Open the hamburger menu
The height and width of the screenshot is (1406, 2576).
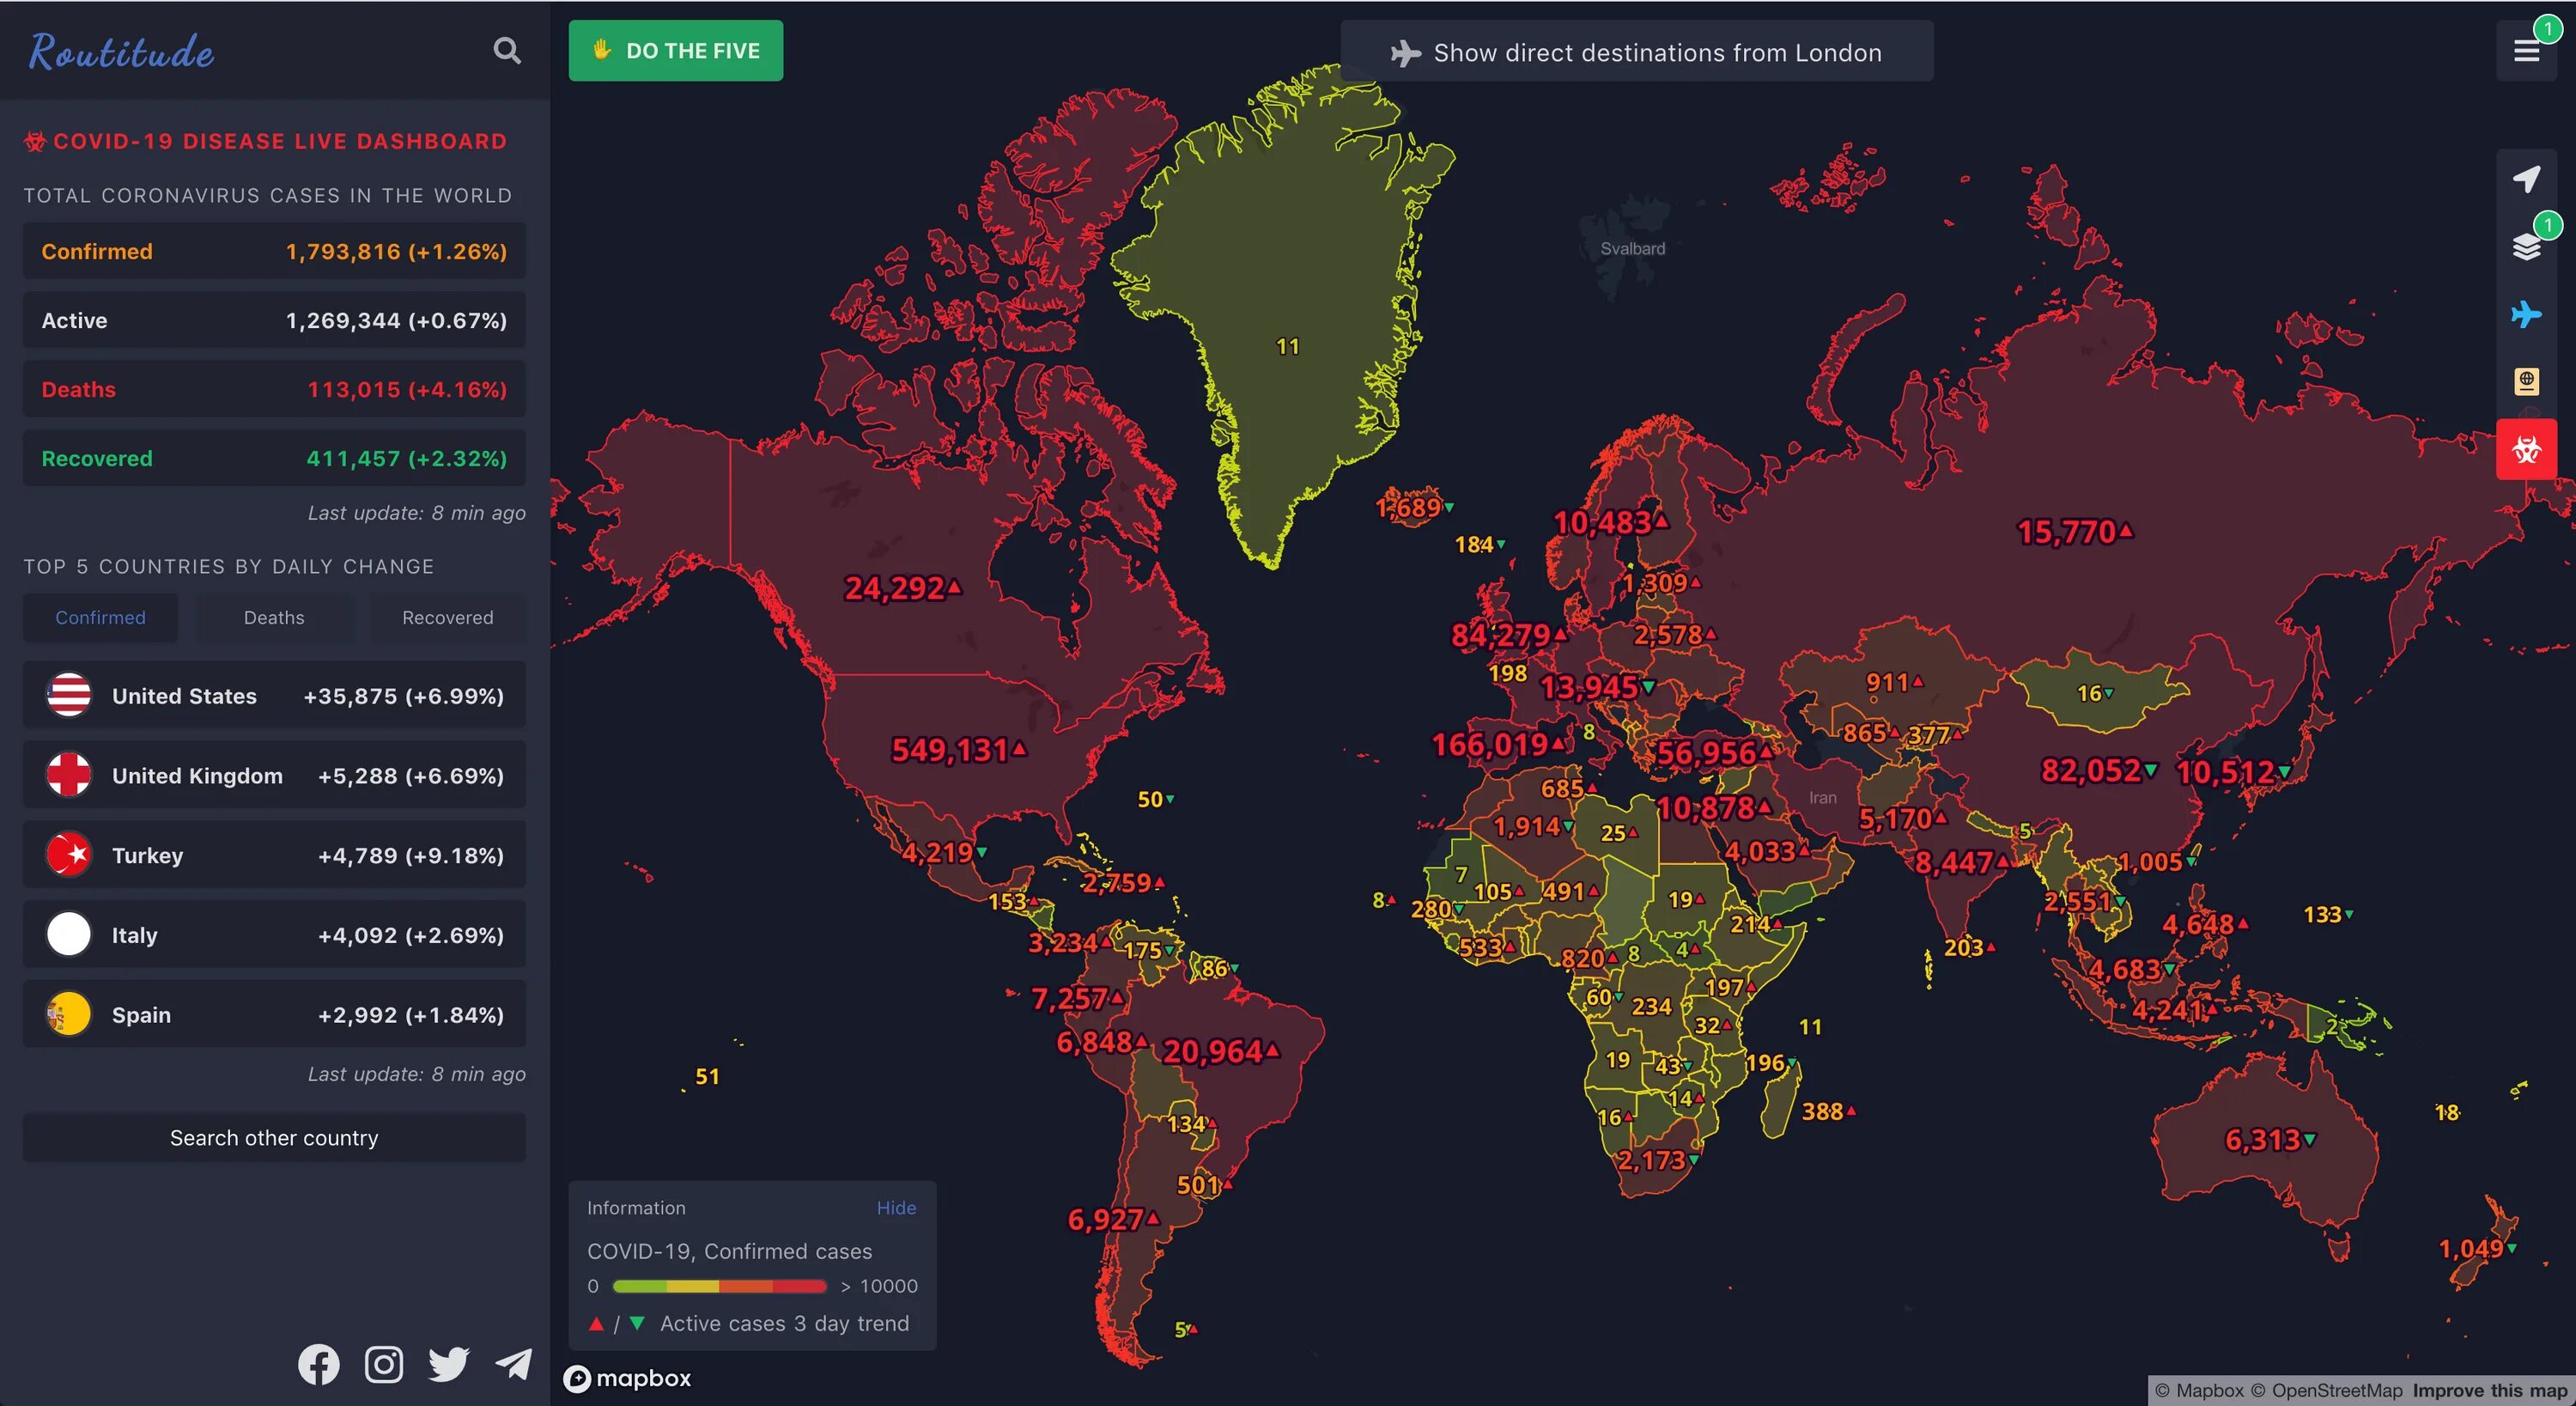(2526, 51)
